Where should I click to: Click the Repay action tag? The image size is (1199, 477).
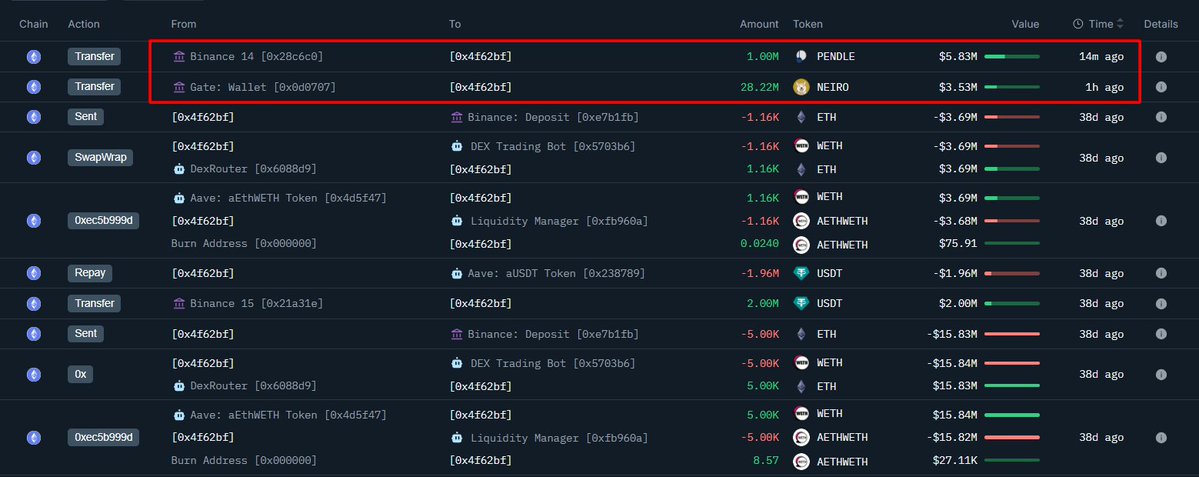coord(90,273)
